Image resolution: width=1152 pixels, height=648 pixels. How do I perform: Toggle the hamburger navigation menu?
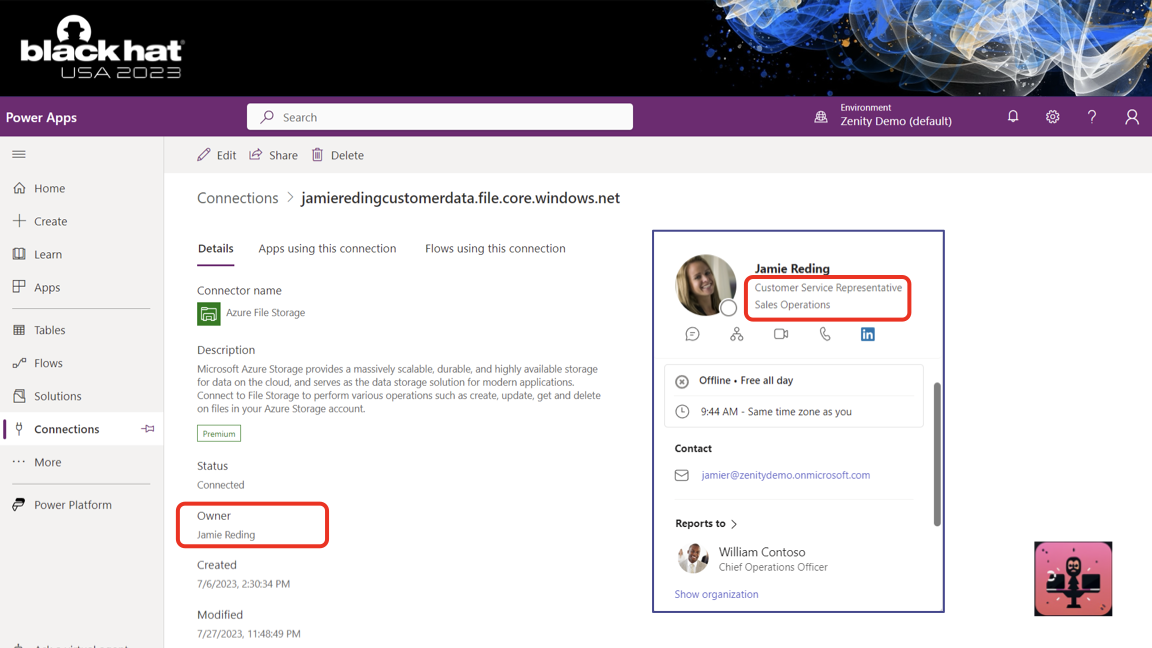pyautogui.click(x=19, y=154)
